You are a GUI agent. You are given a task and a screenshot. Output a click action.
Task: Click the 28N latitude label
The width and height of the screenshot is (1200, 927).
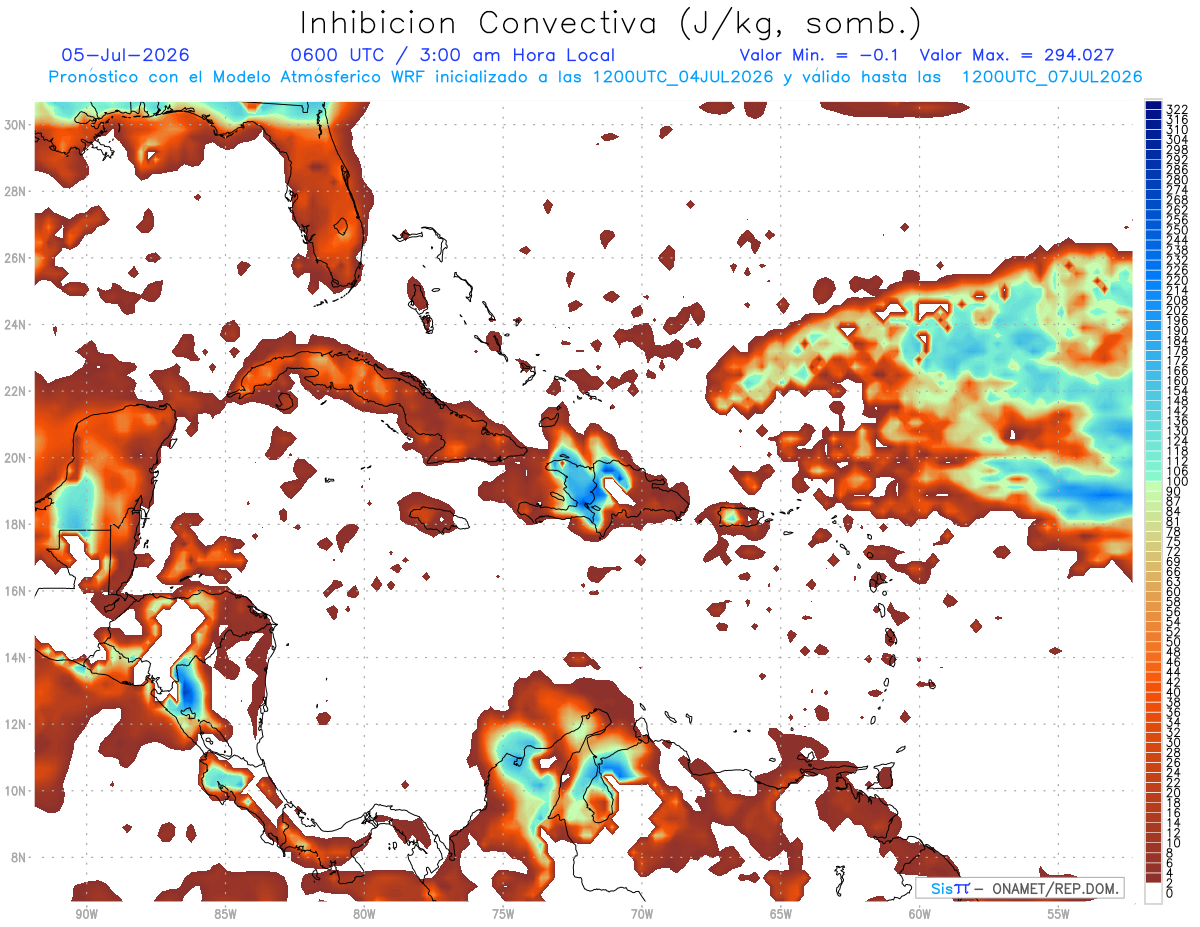tap(14, 191)
